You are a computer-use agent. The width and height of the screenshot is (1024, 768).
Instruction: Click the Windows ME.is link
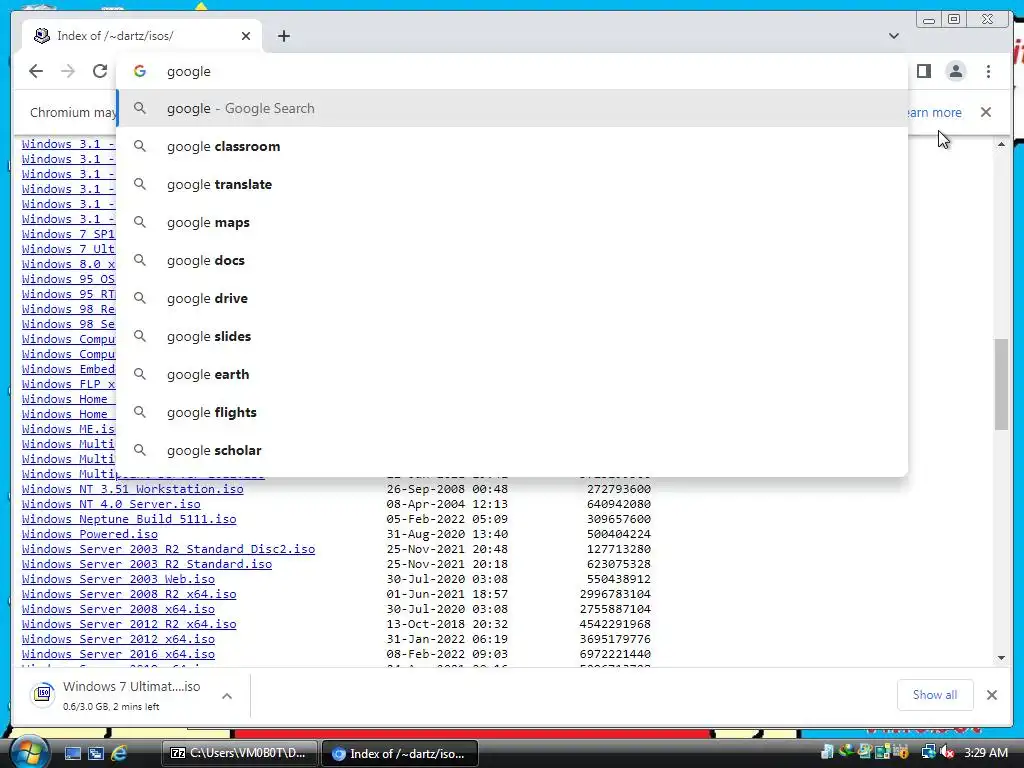pyautogui.click(x=68, y=429)
